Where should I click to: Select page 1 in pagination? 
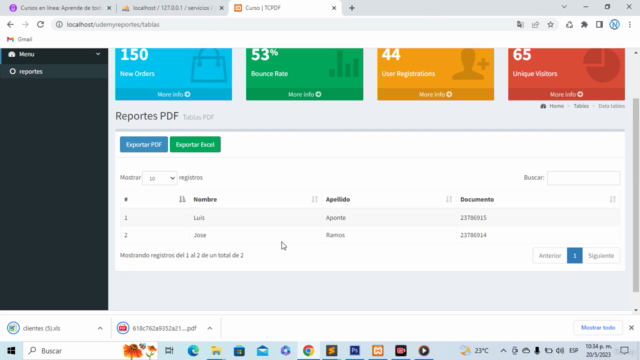pyautogui.click(x=574, y=256)
